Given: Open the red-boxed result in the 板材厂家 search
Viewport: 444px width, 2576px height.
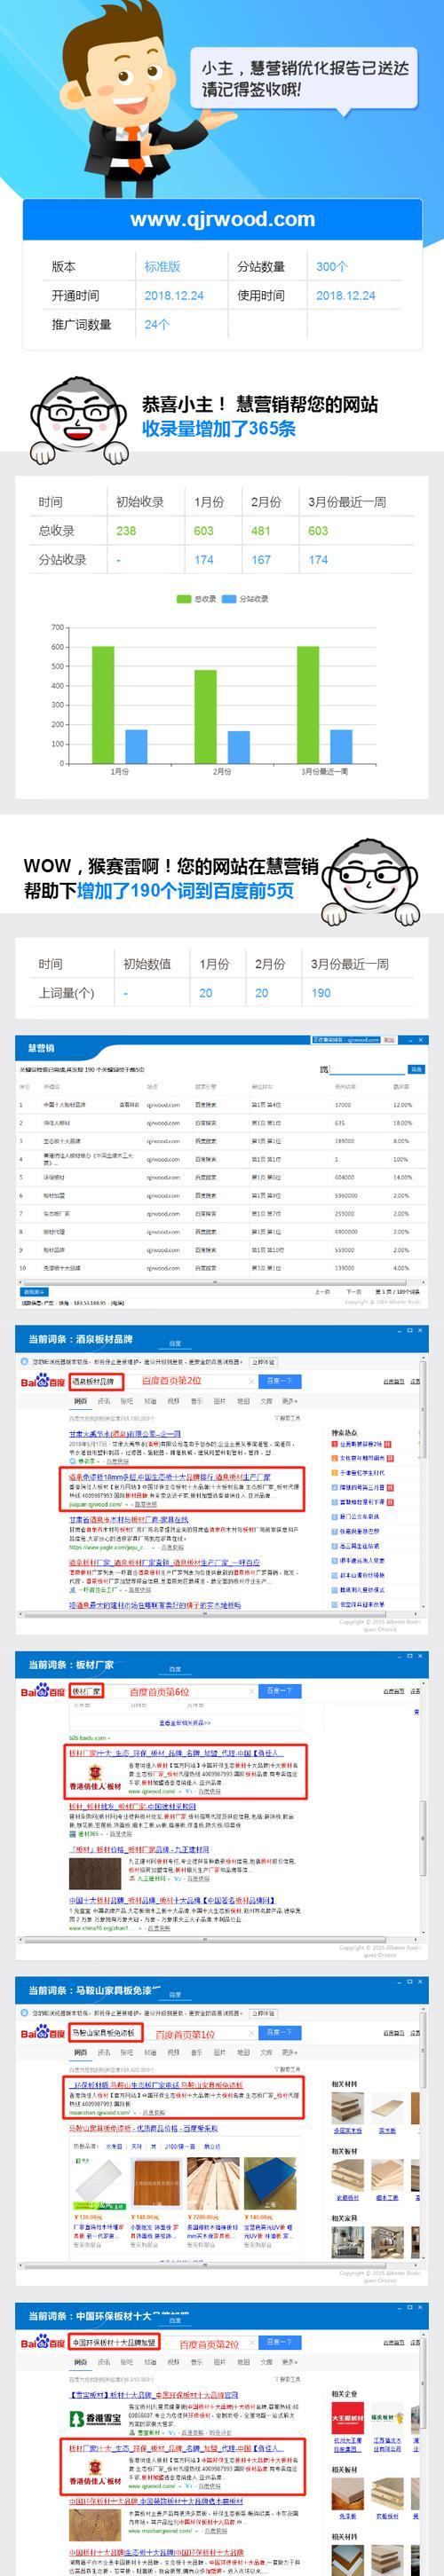Looking at the screenshot, I should coord(186,1773).
